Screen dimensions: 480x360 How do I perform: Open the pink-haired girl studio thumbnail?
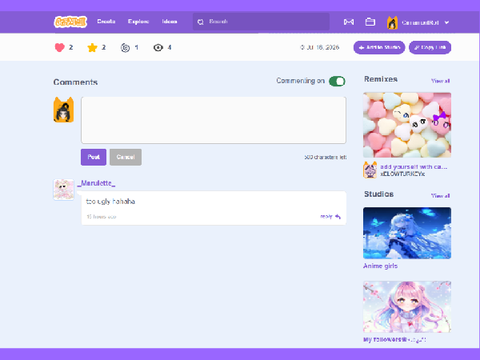[x=407, y=307]
